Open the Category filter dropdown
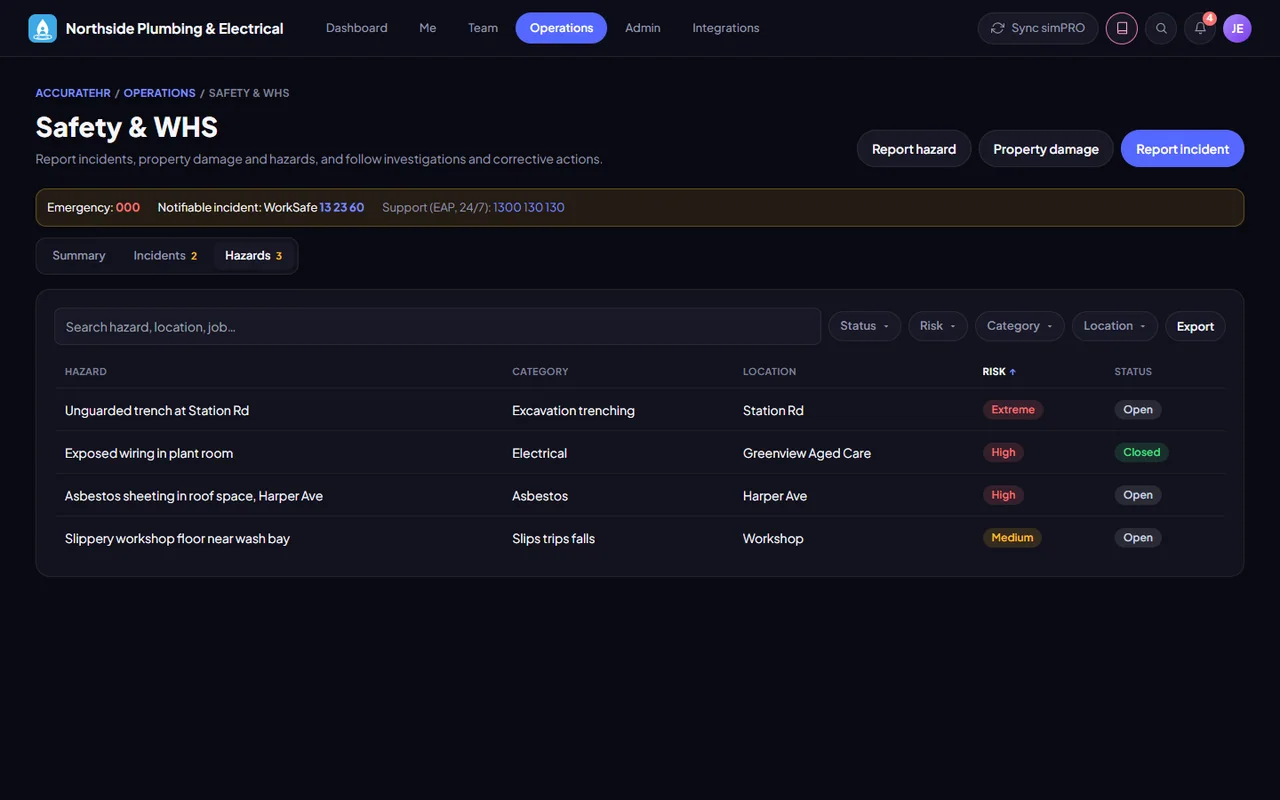Viewport: 1280px width, 800px height. (1019, 326)
